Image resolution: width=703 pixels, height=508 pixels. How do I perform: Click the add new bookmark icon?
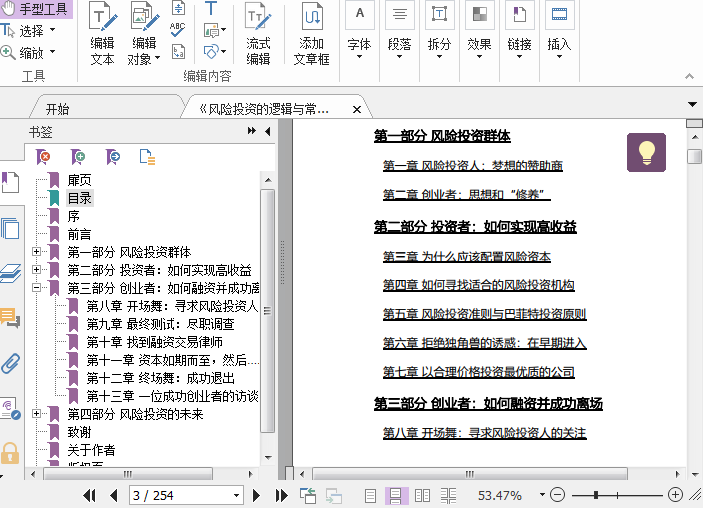(78, 157)
